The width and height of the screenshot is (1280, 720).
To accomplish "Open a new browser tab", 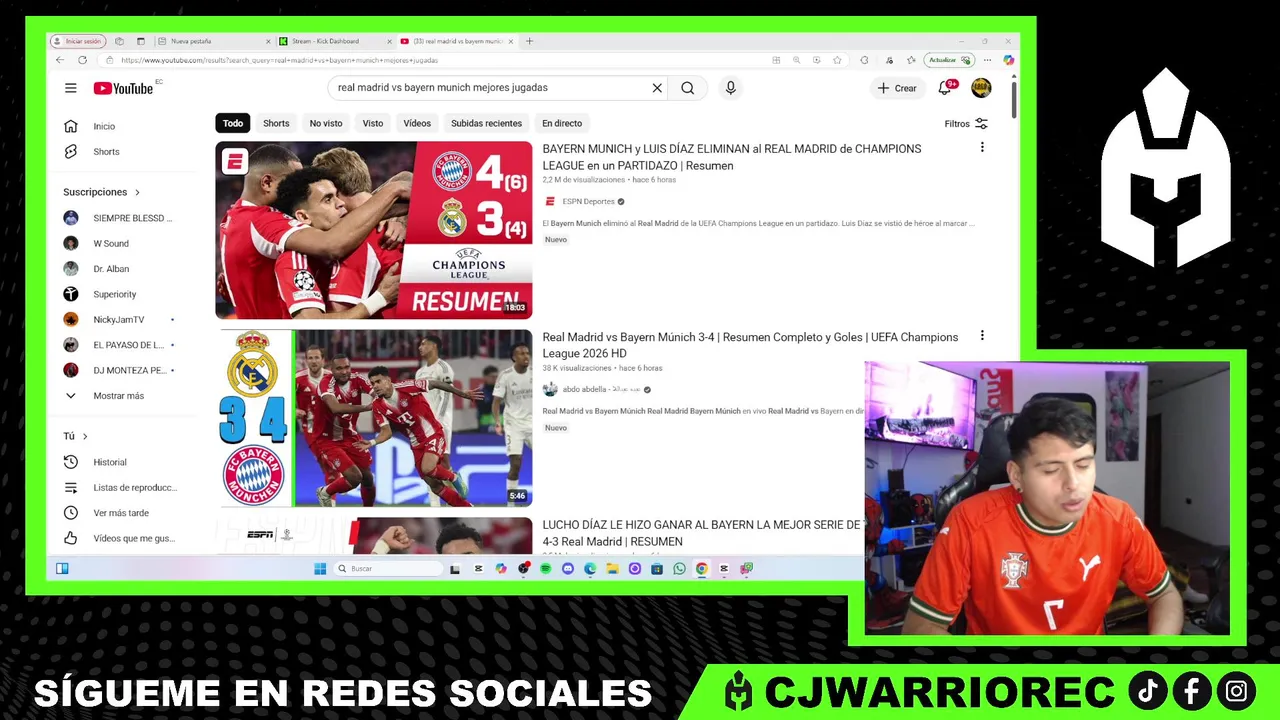I will pos(530,41).
